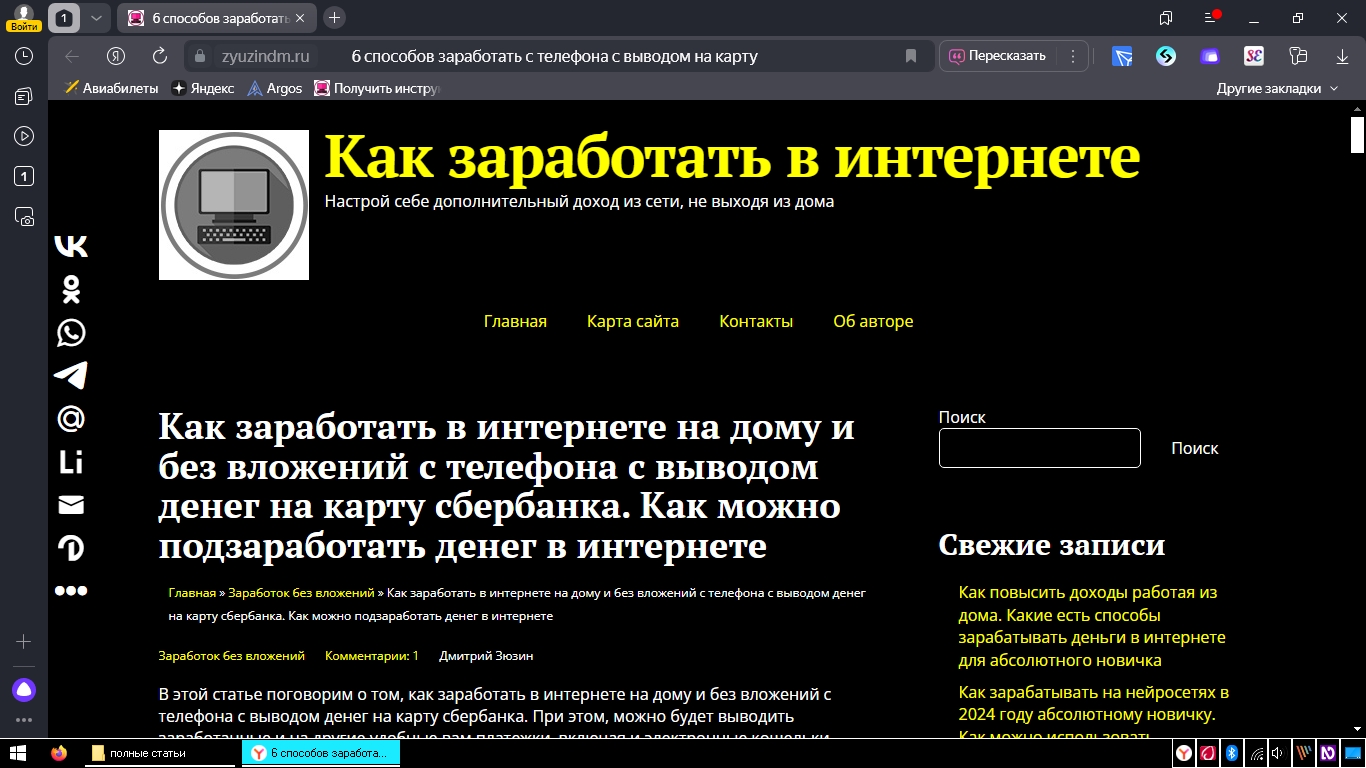
Task: Open Windows Start menu
Action: coord(17,752)
